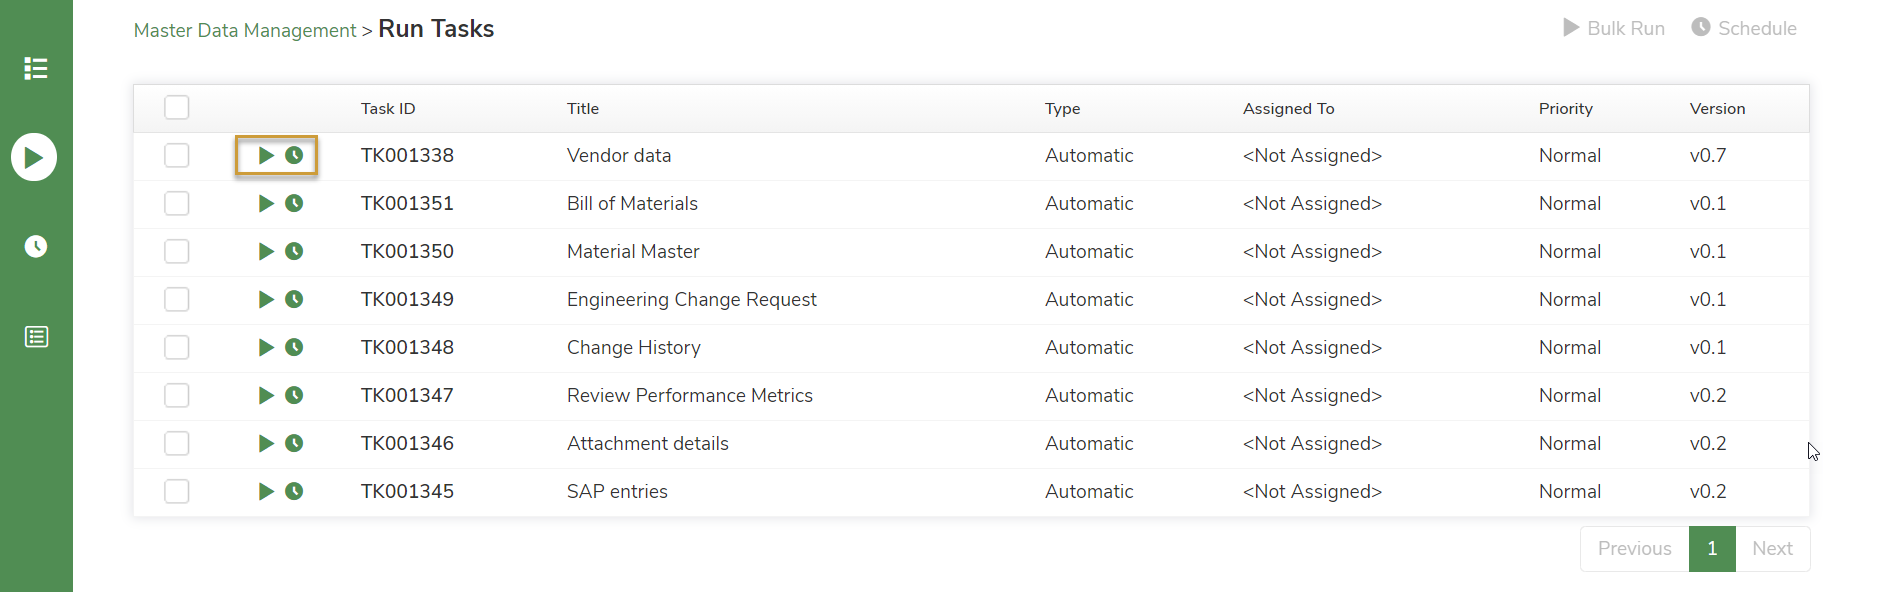Schedule the Change History task
Viewport: 1897px width, 592px height.
294,347
